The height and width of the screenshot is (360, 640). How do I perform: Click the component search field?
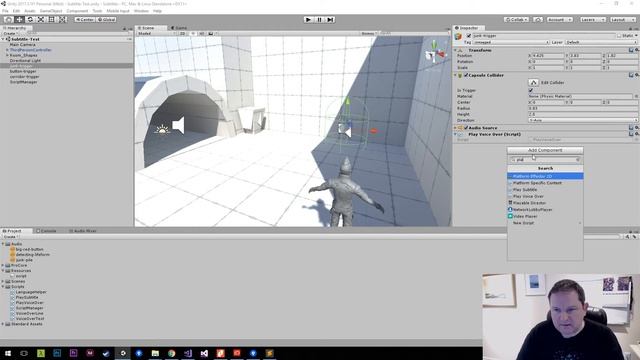pos(545,160)
